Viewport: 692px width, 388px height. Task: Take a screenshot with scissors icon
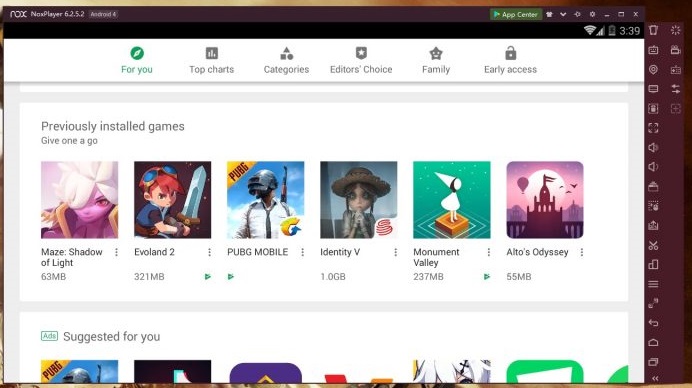654,245
